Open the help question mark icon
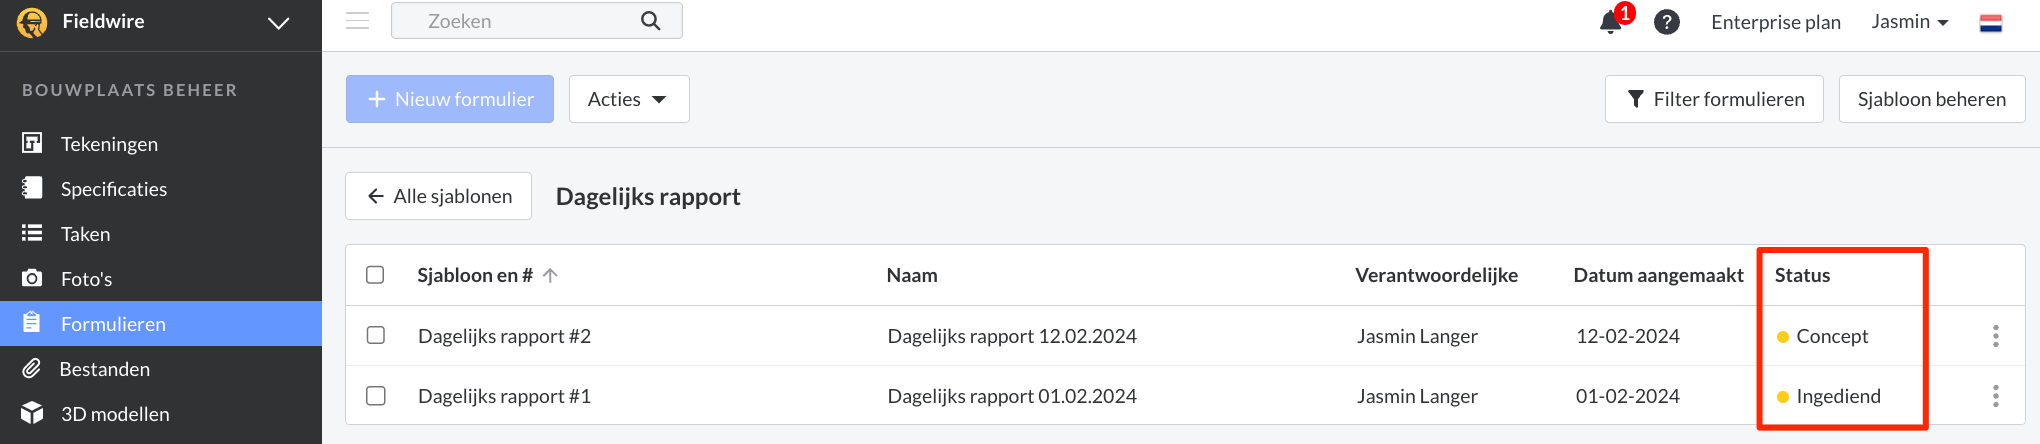This screenshot has width=2040, height=444. point(1667,22)
